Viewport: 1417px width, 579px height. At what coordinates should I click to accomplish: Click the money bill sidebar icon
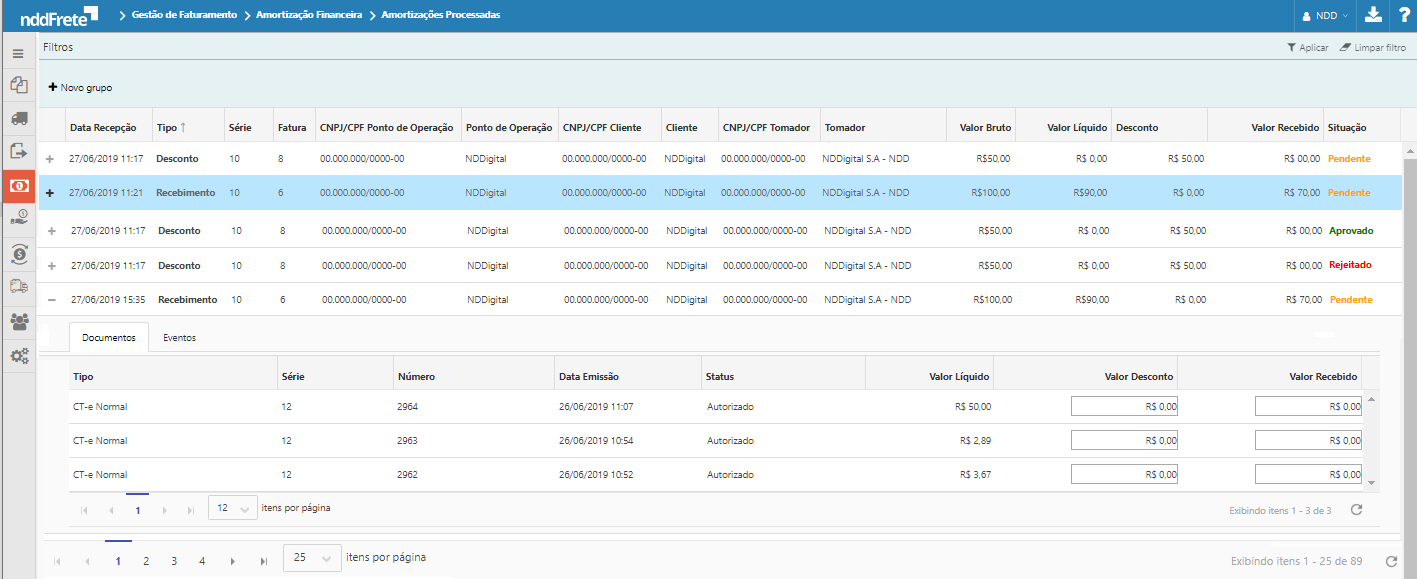(18, 186)
